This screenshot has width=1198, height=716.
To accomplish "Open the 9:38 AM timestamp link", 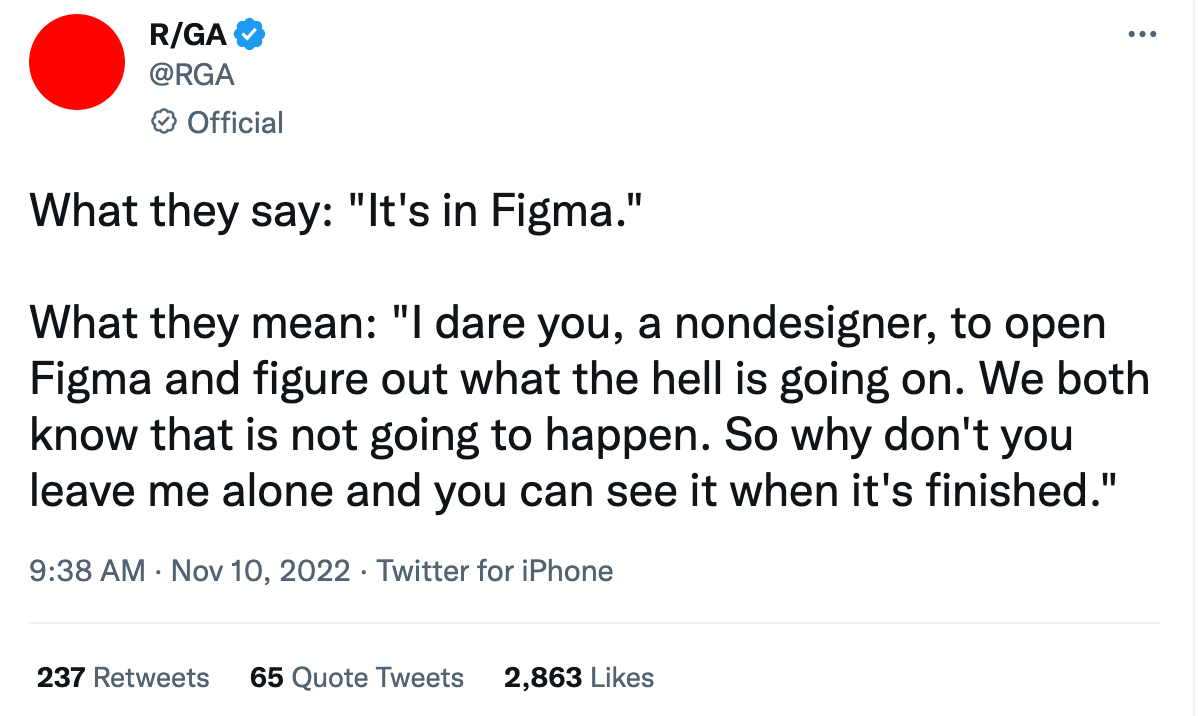I will tap(88, 571).
